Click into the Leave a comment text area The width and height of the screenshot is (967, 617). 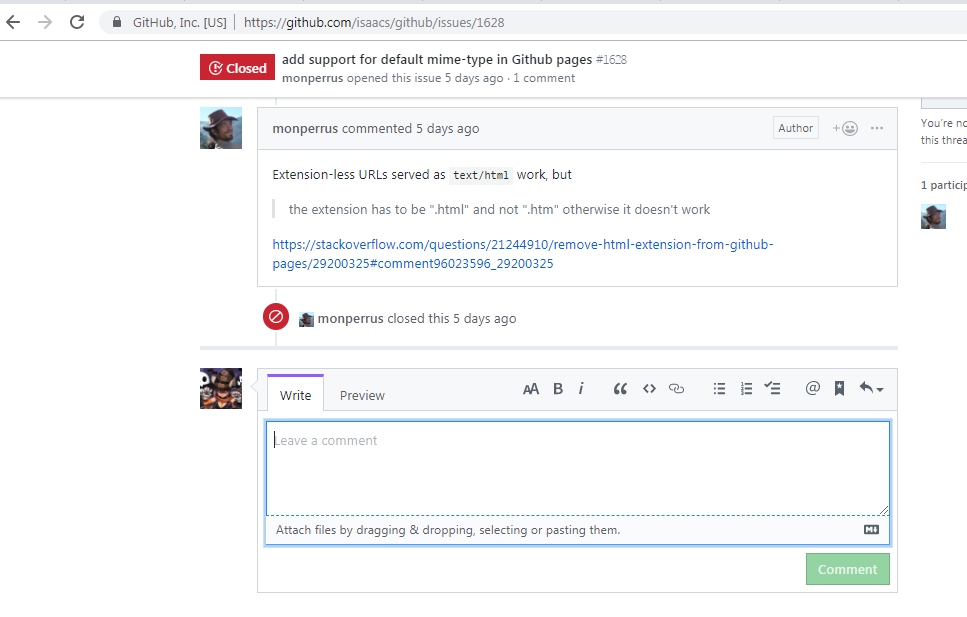tap(578, 468)
